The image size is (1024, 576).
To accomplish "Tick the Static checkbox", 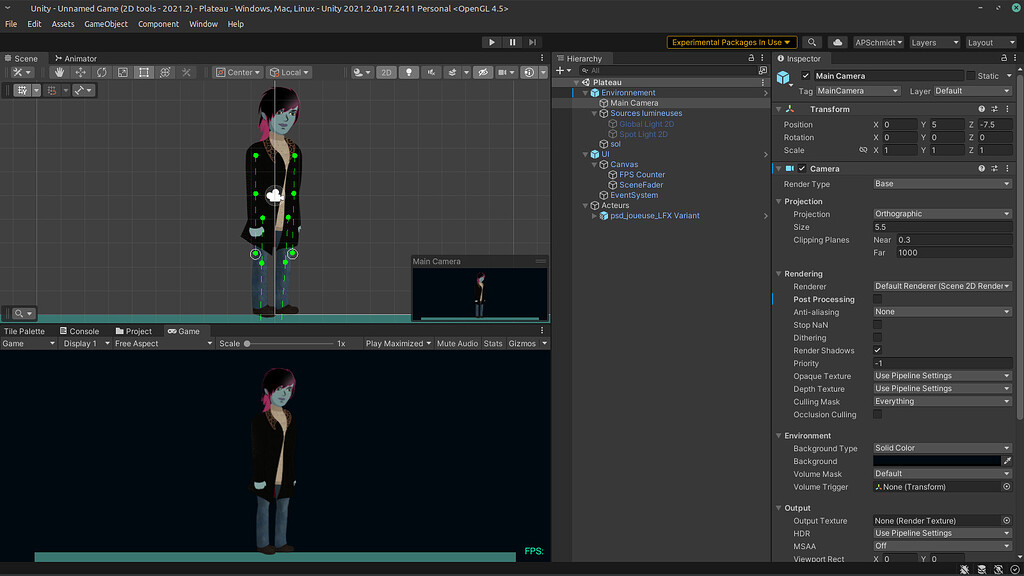I will click(x=970, y=76).
